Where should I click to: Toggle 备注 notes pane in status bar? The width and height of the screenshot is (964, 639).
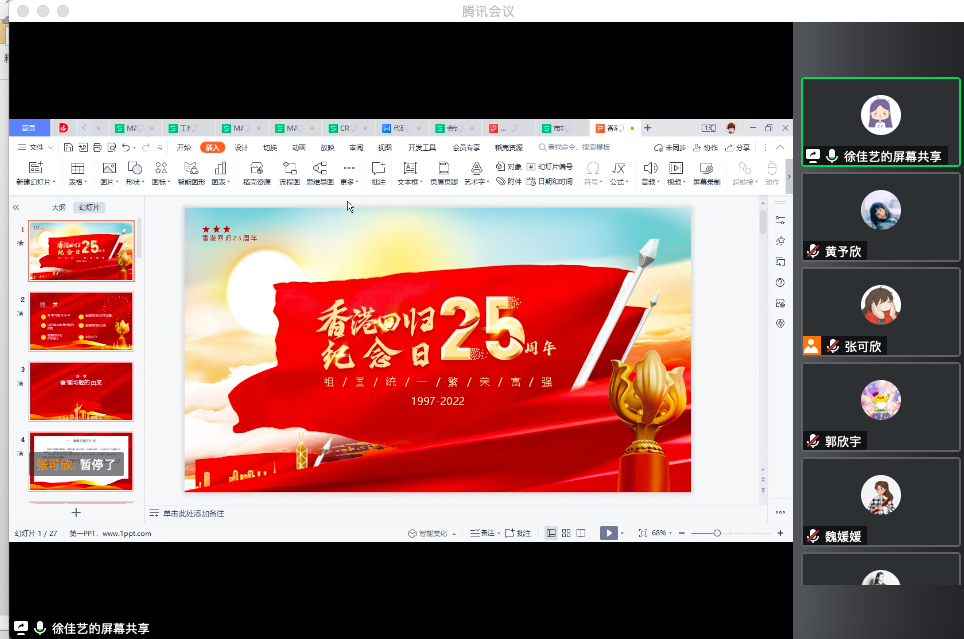click(482, 533)
